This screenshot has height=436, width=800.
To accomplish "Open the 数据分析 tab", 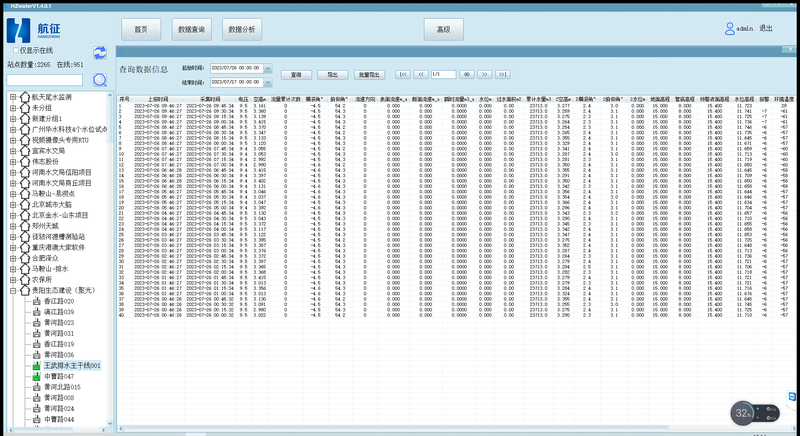I will point(242,30).
